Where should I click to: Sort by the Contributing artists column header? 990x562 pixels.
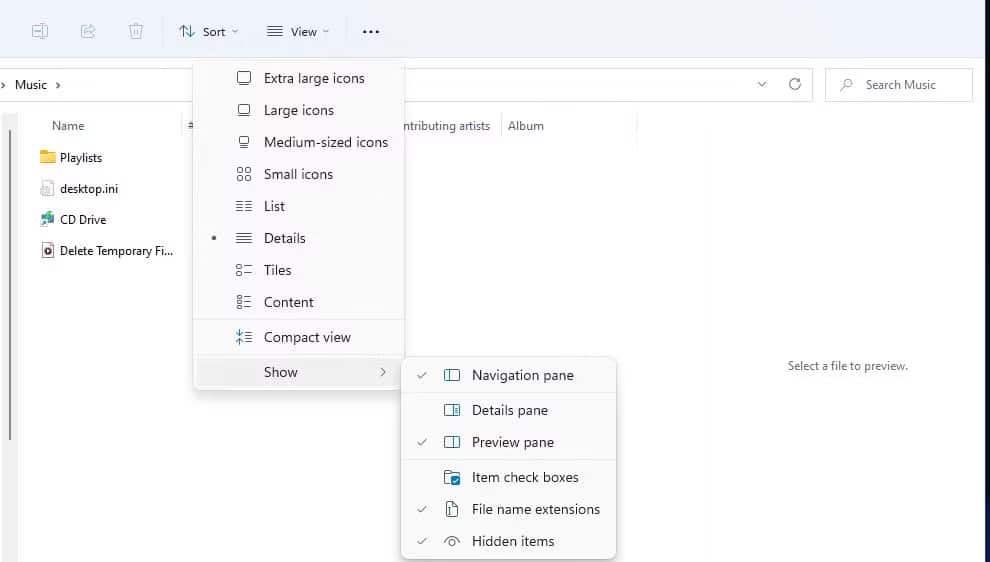pyautogui.click(x=447, y=126)
